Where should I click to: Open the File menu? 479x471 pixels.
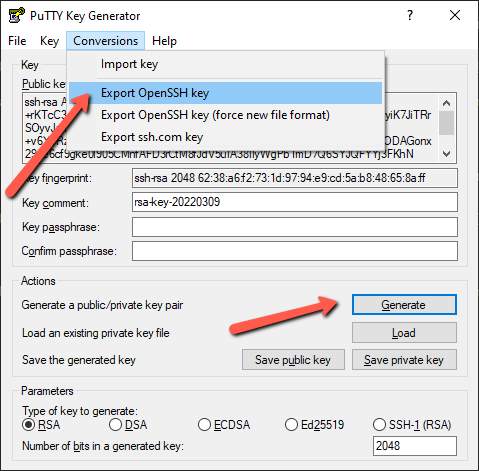17,41
